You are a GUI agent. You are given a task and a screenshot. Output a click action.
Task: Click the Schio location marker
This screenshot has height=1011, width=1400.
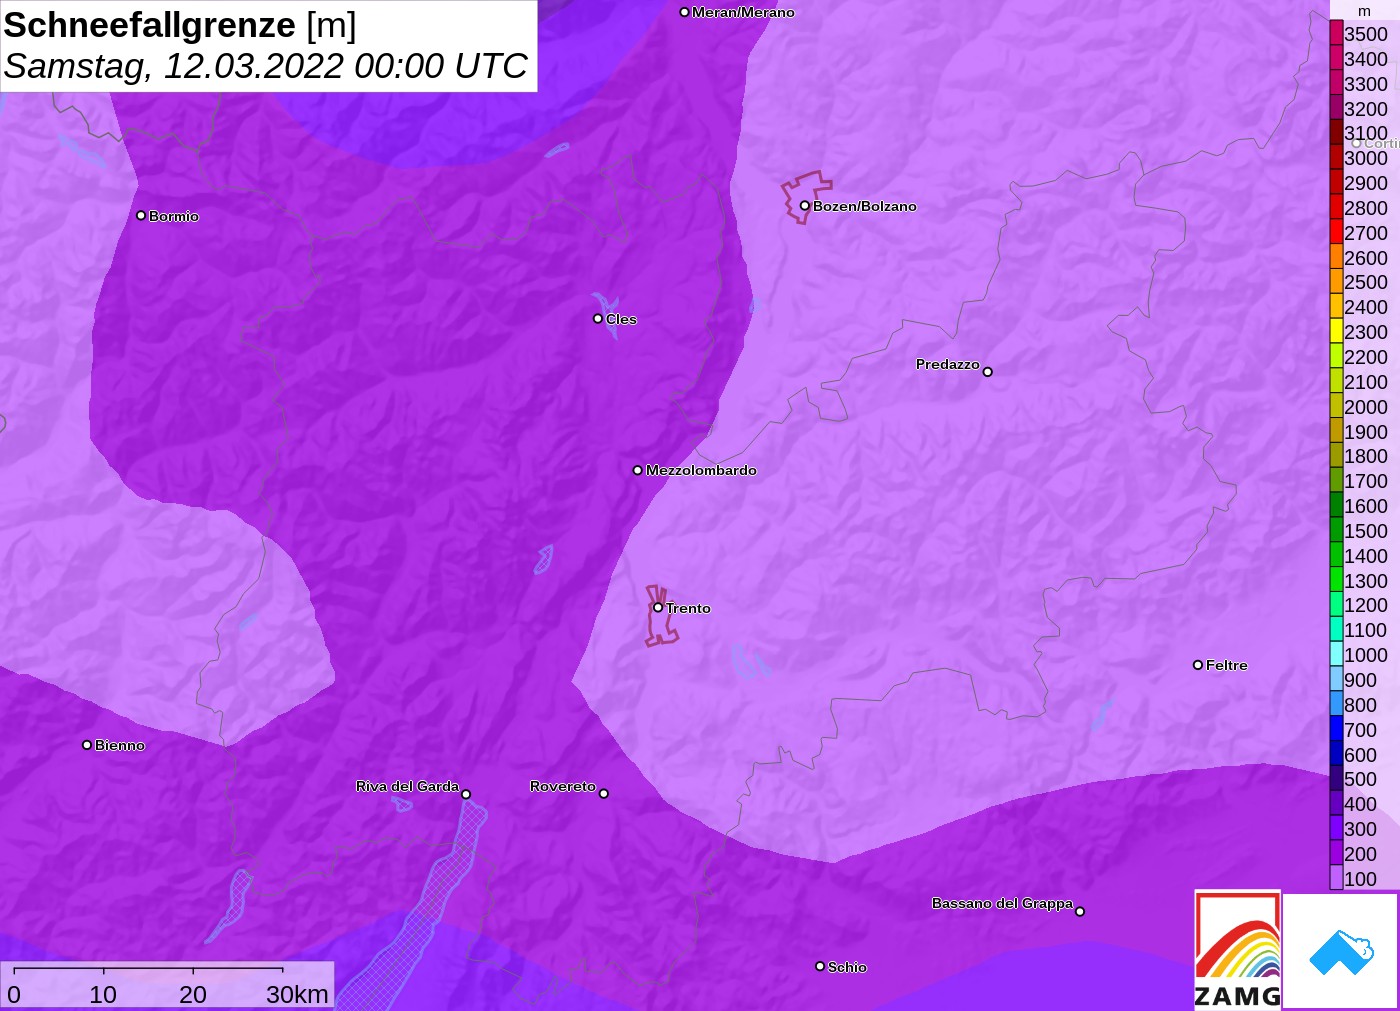point(820,966)
